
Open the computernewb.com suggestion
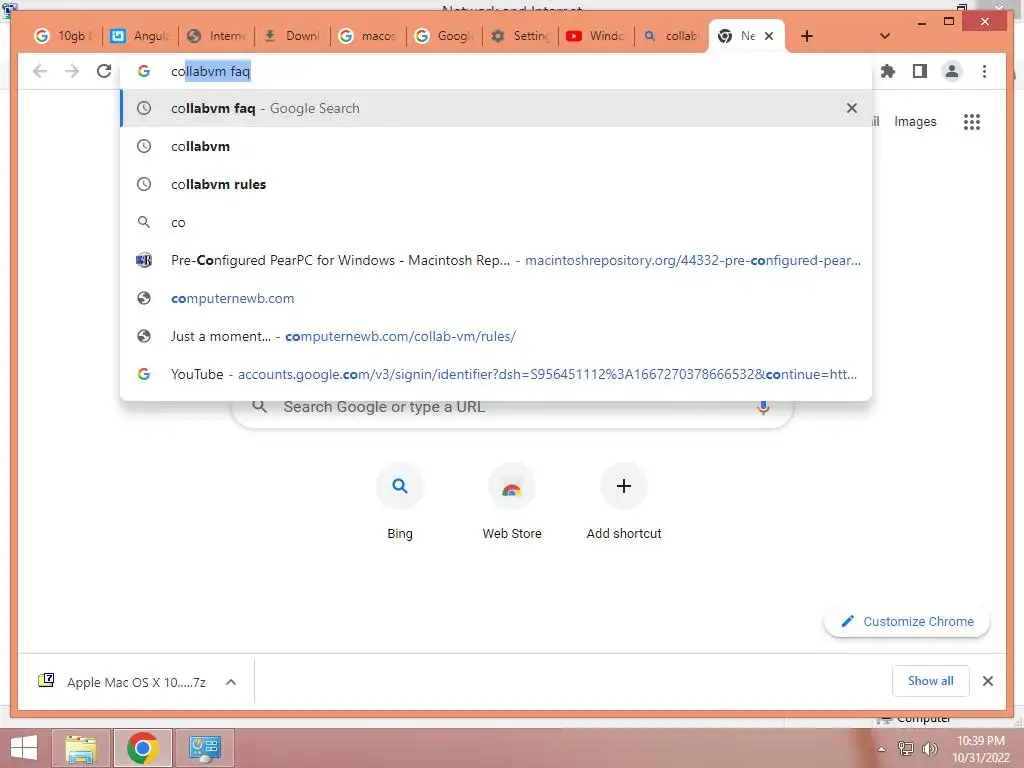click(x=496, y=298)
